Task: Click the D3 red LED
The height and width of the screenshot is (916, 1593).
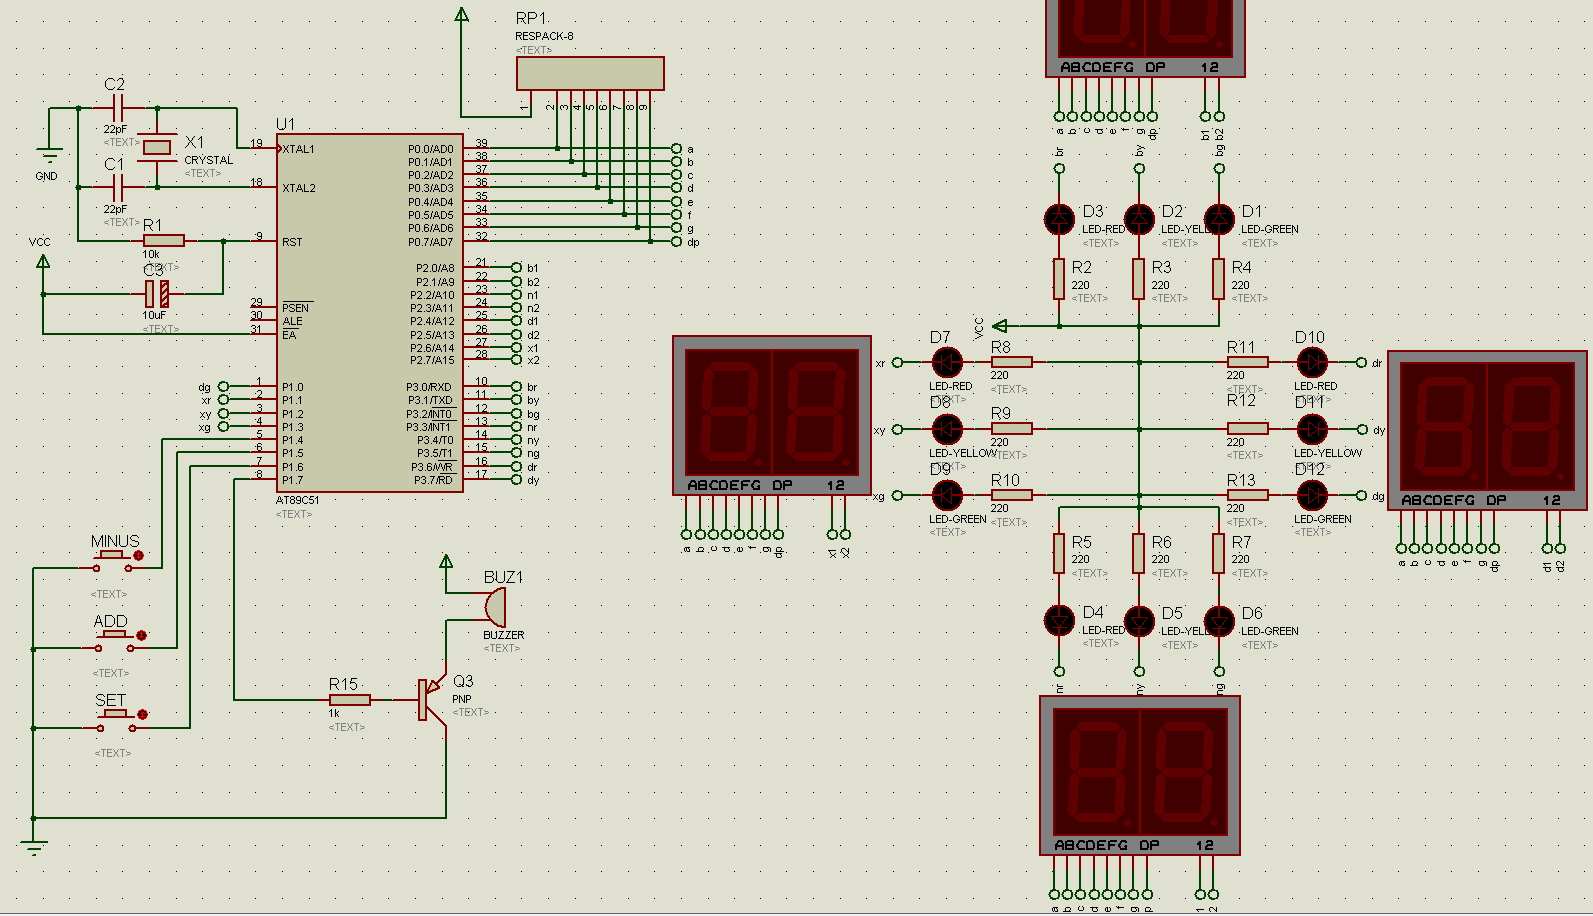Action: 1059,219
